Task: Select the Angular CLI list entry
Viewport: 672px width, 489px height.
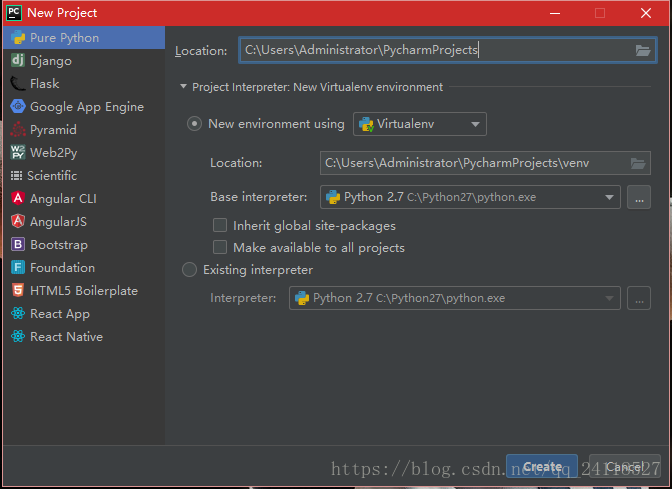Action: click(84, 198)
